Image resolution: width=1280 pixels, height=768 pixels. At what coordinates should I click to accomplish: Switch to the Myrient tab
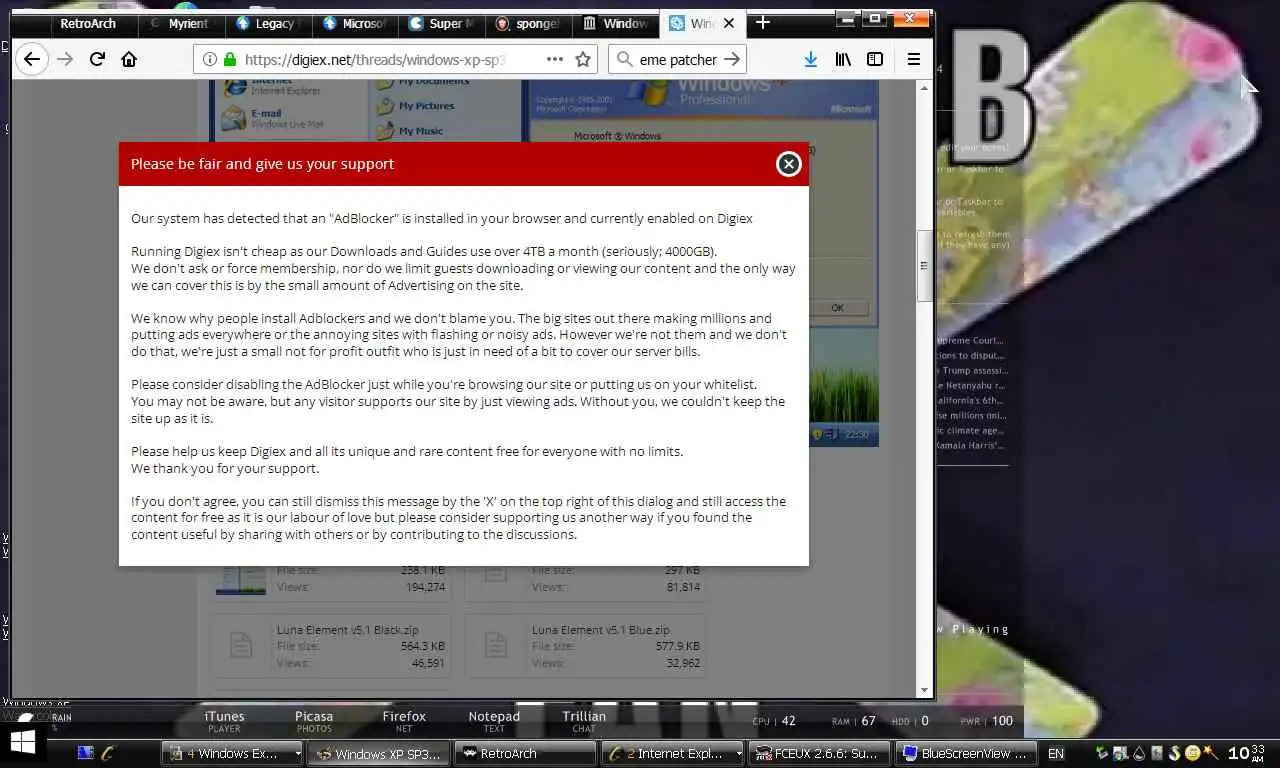click(x=180, y=23)
